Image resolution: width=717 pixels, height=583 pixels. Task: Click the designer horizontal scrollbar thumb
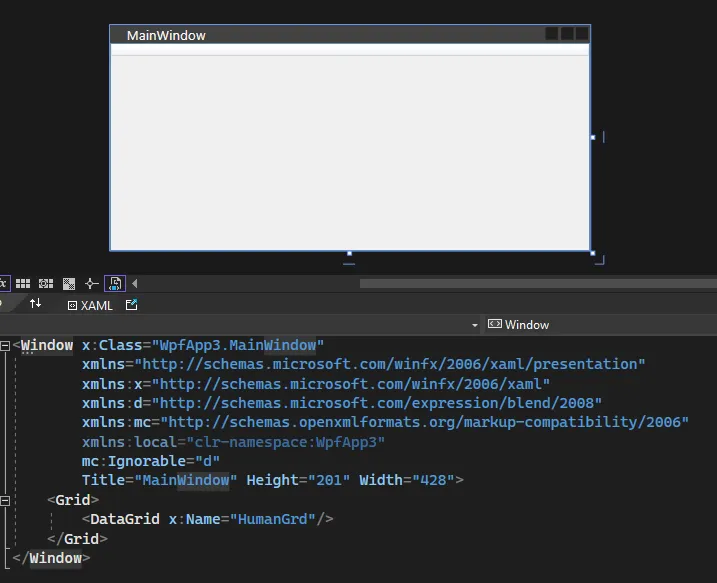(538, 284)
